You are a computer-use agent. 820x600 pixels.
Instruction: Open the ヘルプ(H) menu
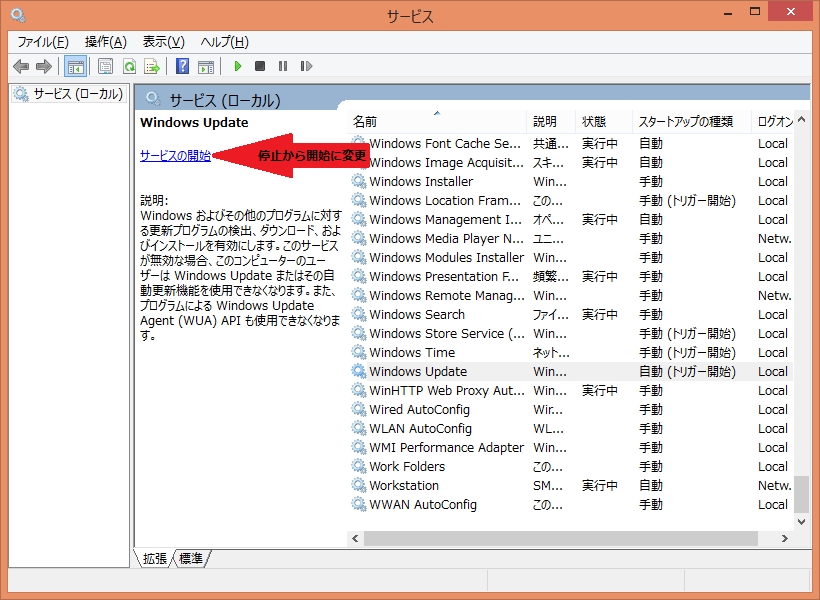(224, 42)
